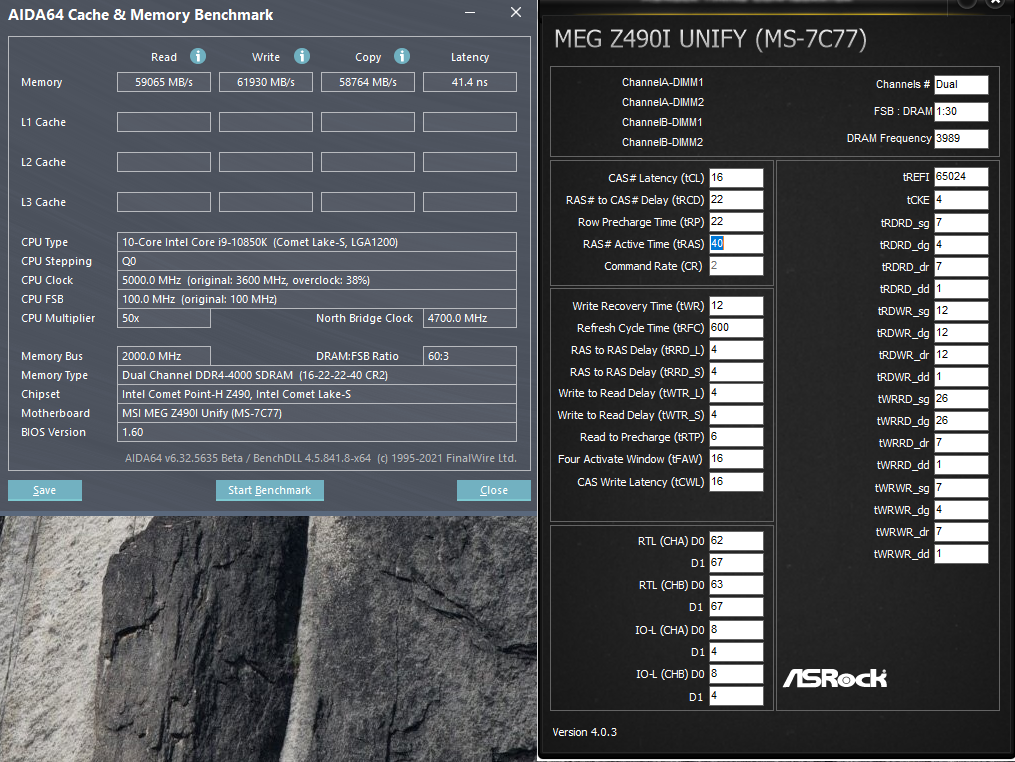Click the Close button in AIDA64
The width and height of the screenshot is (1015, 762).
point(493,490)
